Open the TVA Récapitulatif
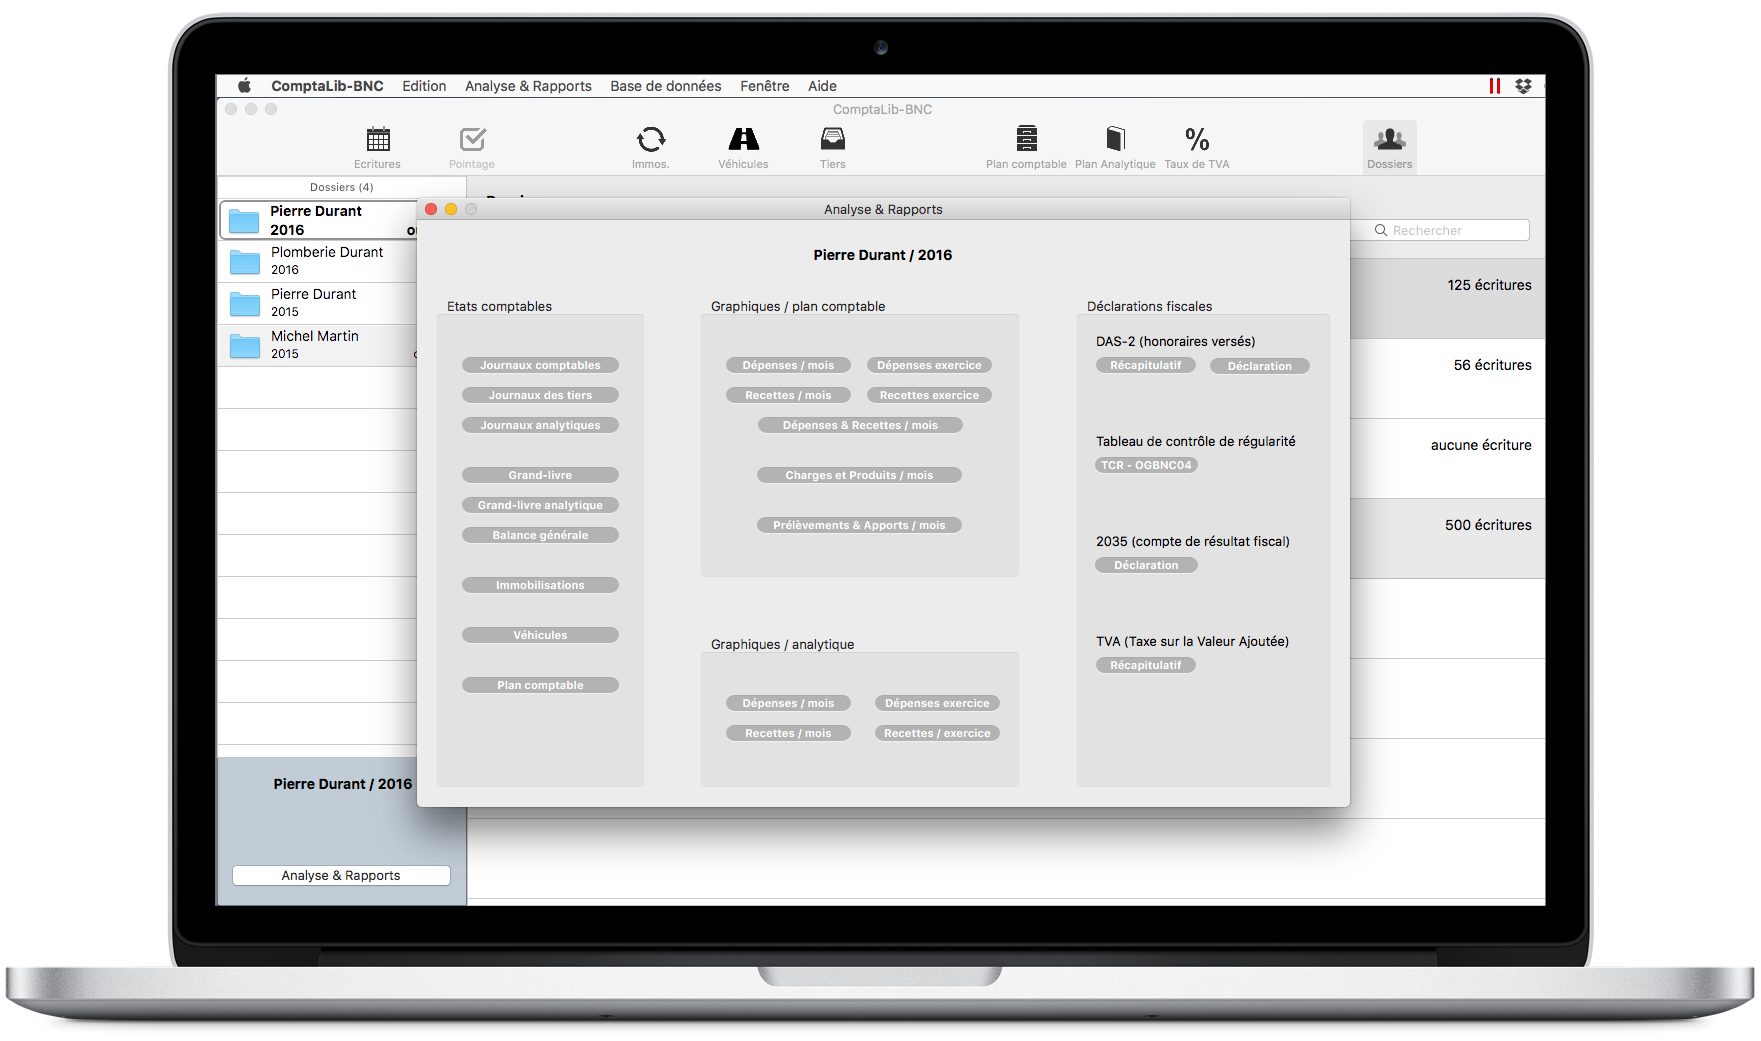The image size is (1761, 1041). (x=1146, y=665)
